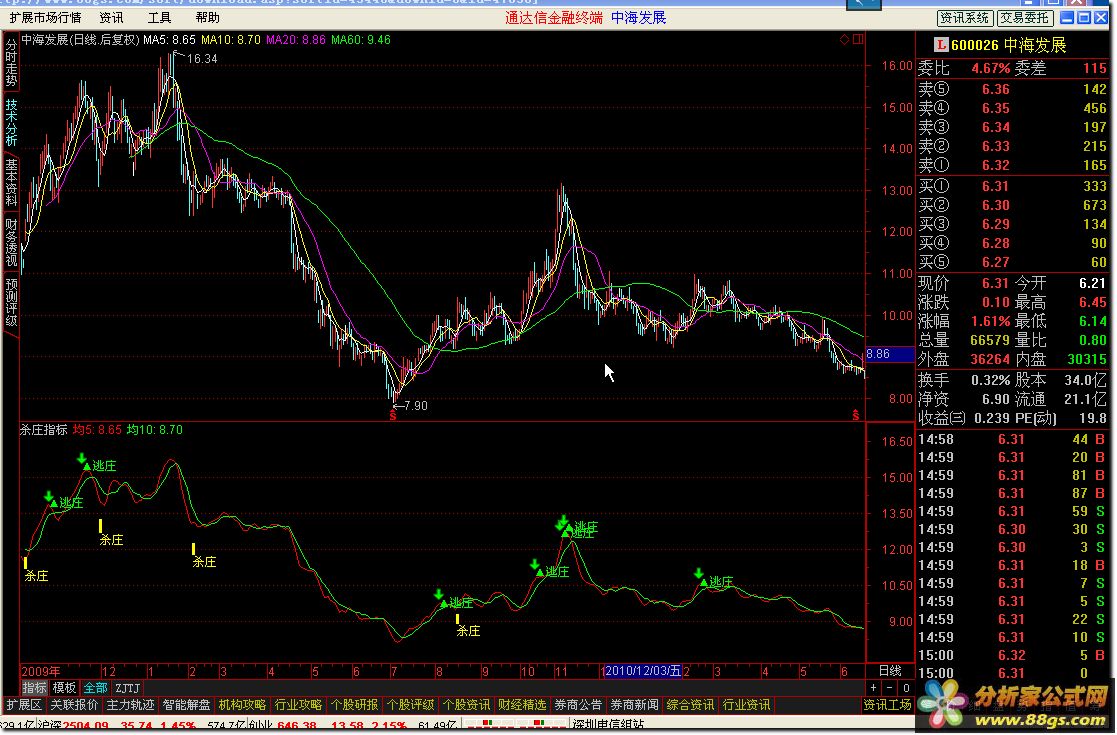The image size is (1117, 735).
Task: Click the red diamond icon above the chart
Action: 844,39
